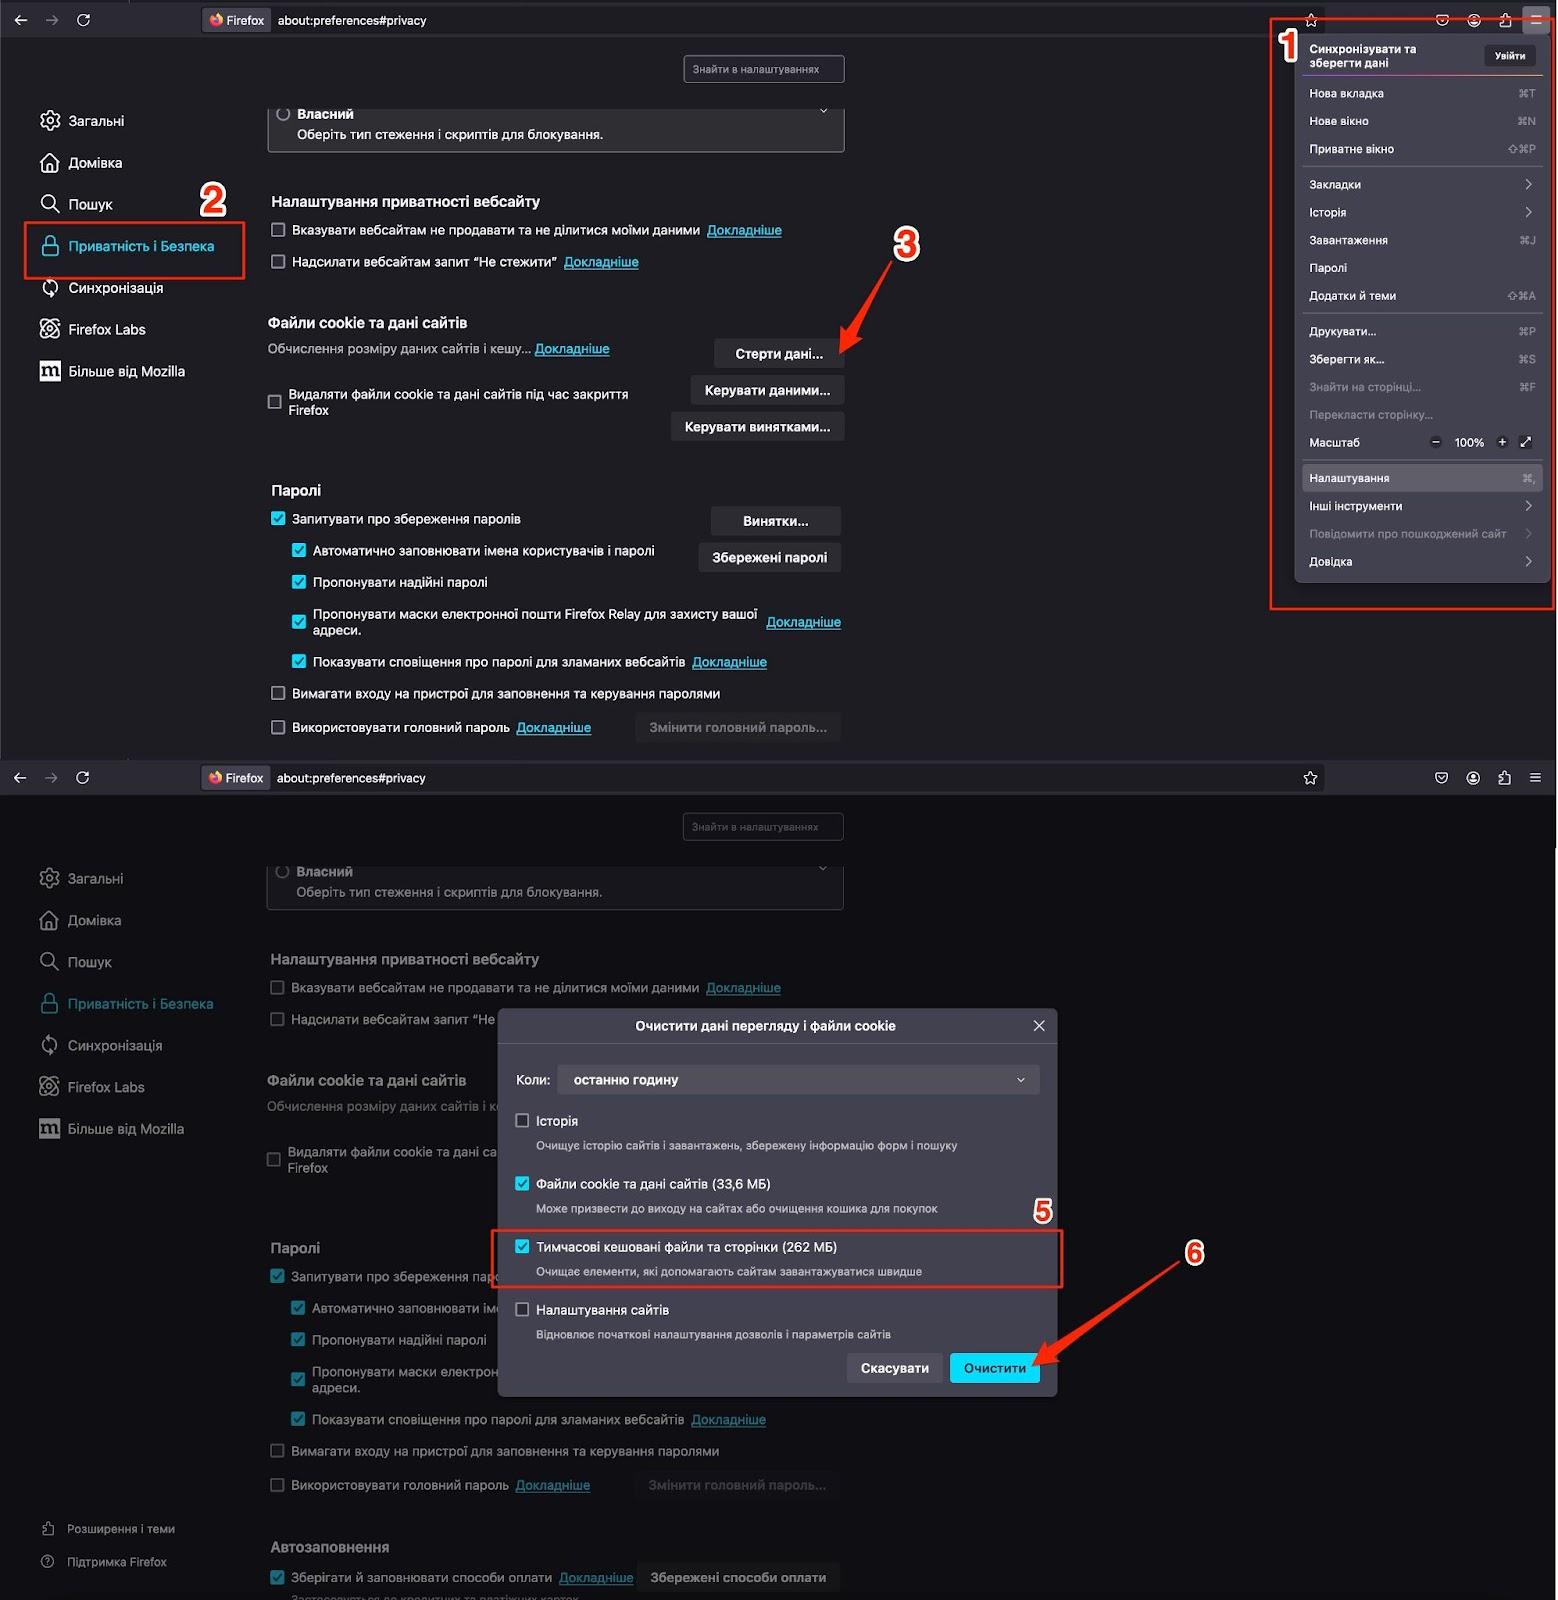
Task: Select the Власний radio option in upper window
Action: pyautogui.click(x=283, y=114)
